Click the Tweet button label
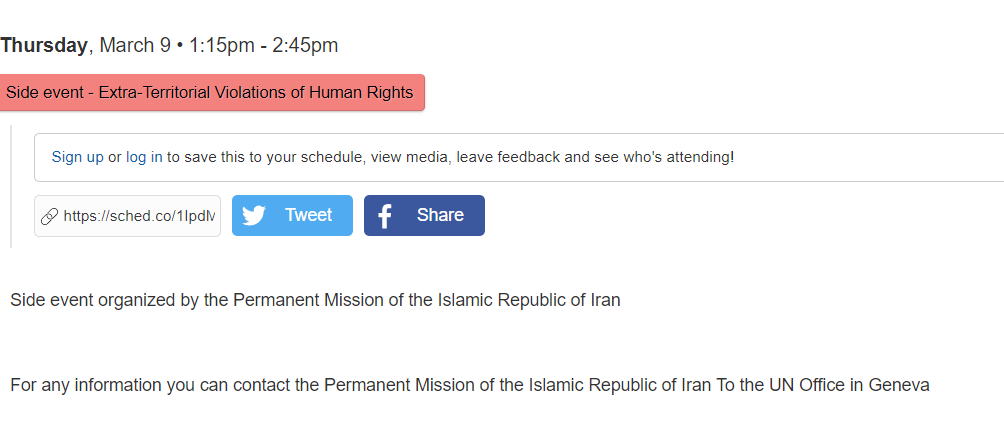Image resolution: width=1004 pixels, height=435 pixels. tap(309, 215)
